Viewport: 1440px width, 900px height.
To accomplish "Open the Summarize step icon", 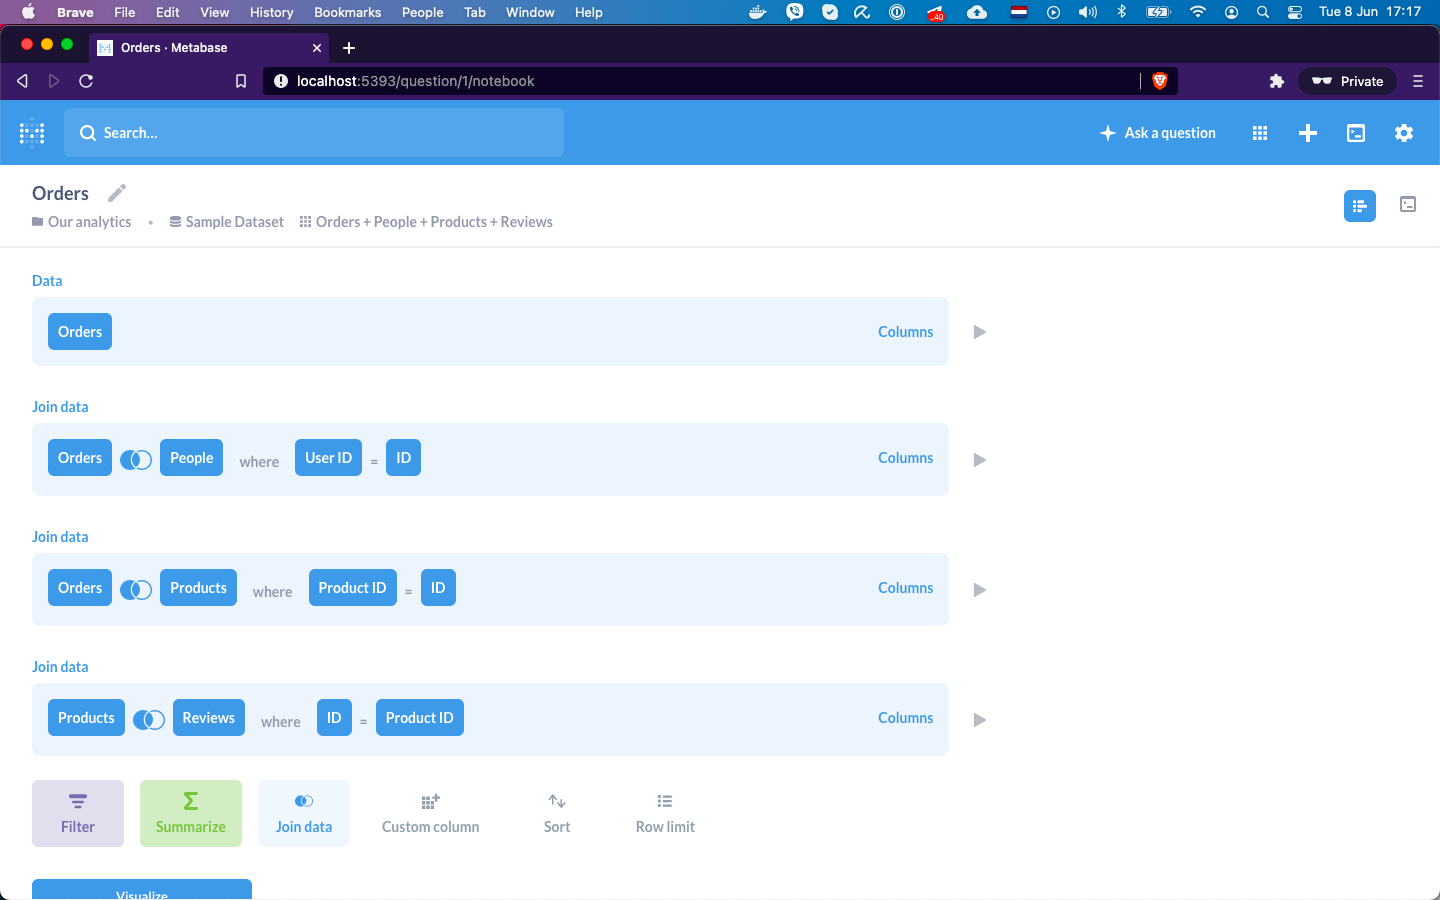I will (x=190, y=813).
